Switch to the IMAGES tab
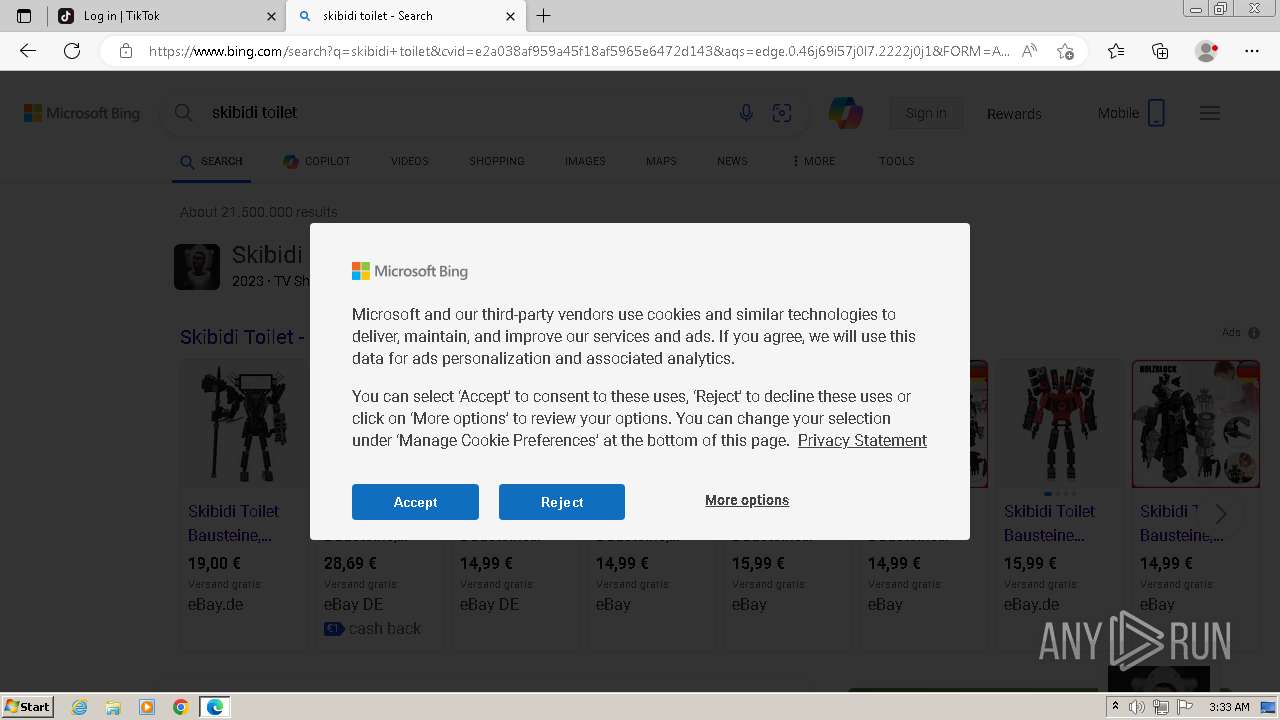 [x=585, y=161]
